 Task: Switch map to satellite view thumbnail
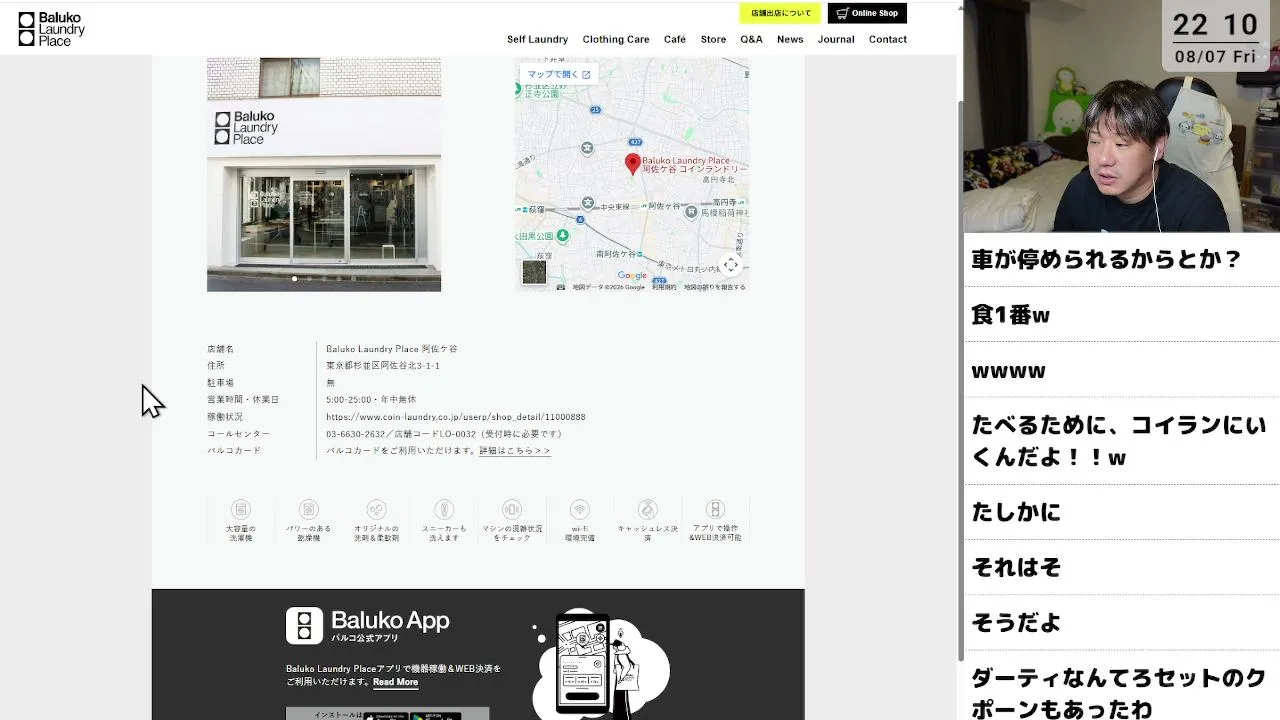click(535, 272)
